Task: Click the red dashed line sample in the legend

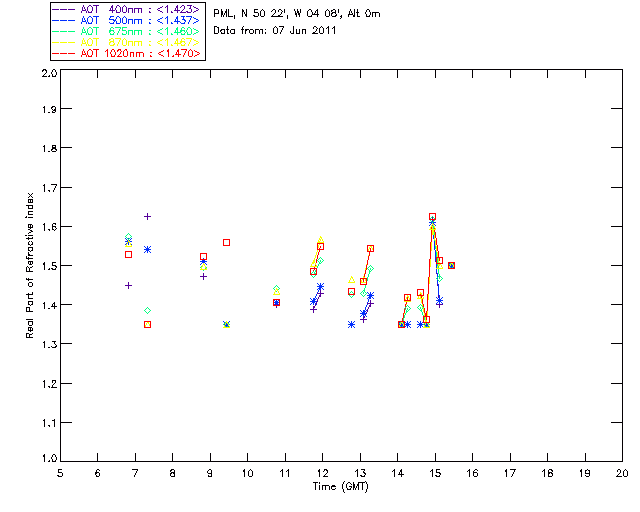Action: pos(64,53)
